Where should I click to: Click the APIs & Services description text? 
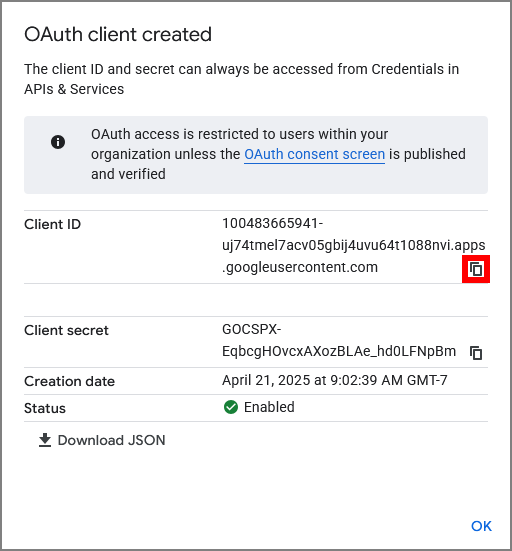click(74, 89)
